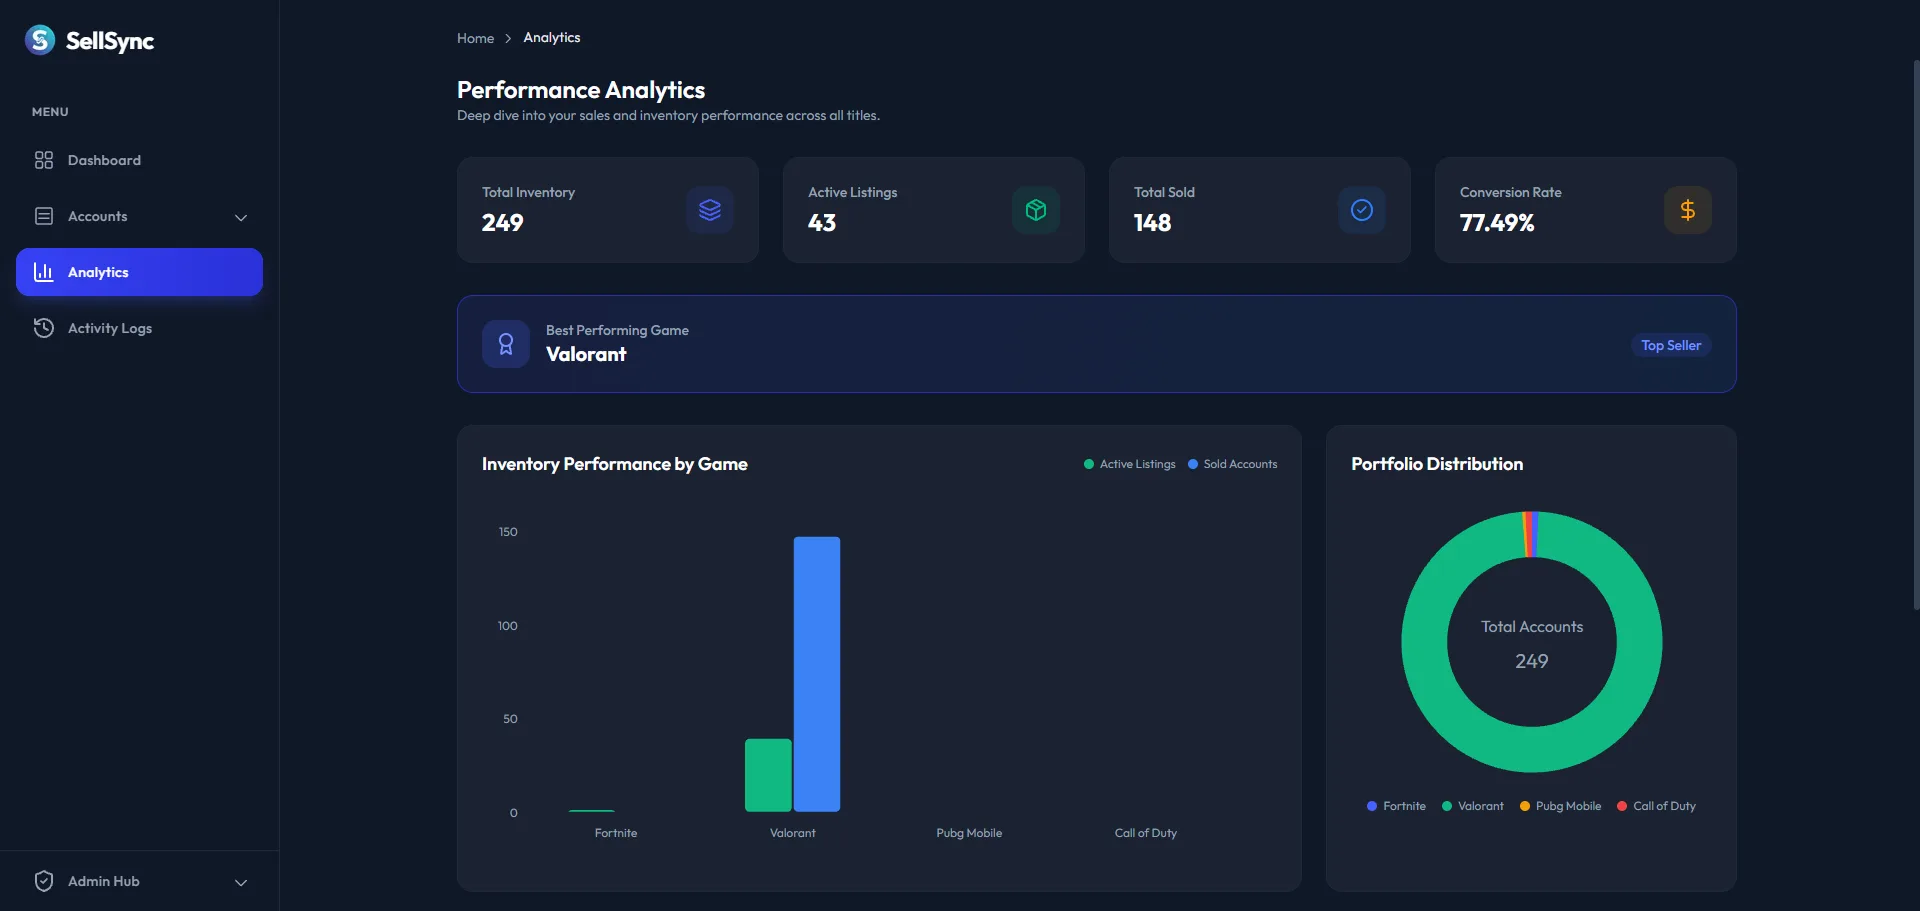Toggle Pubg Mobile in portfolio legend
The width and height of the screenshot is (1920, 911).
1560,806
